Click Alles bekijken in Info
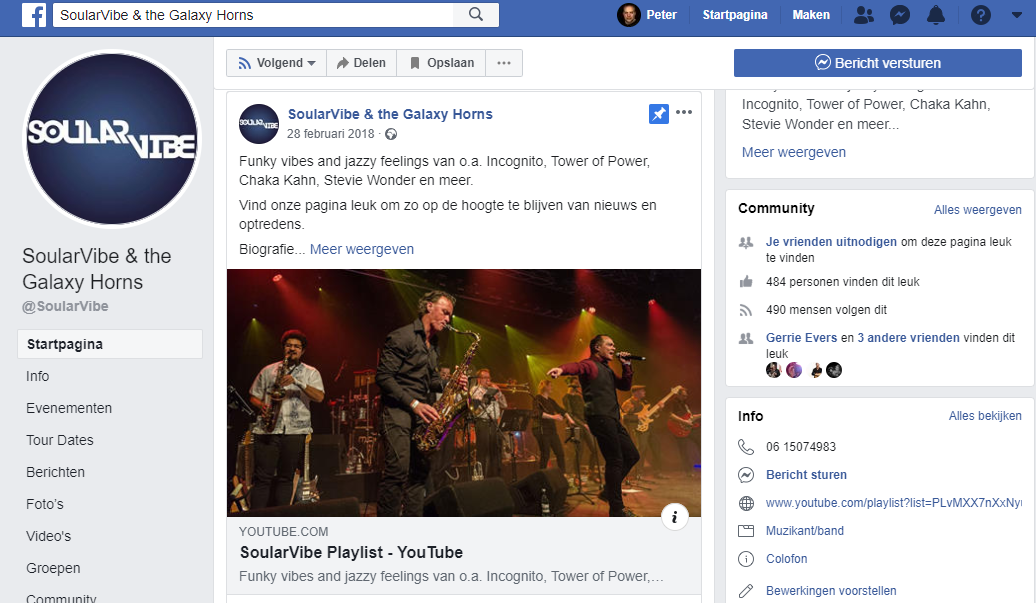 coord(985,416)
